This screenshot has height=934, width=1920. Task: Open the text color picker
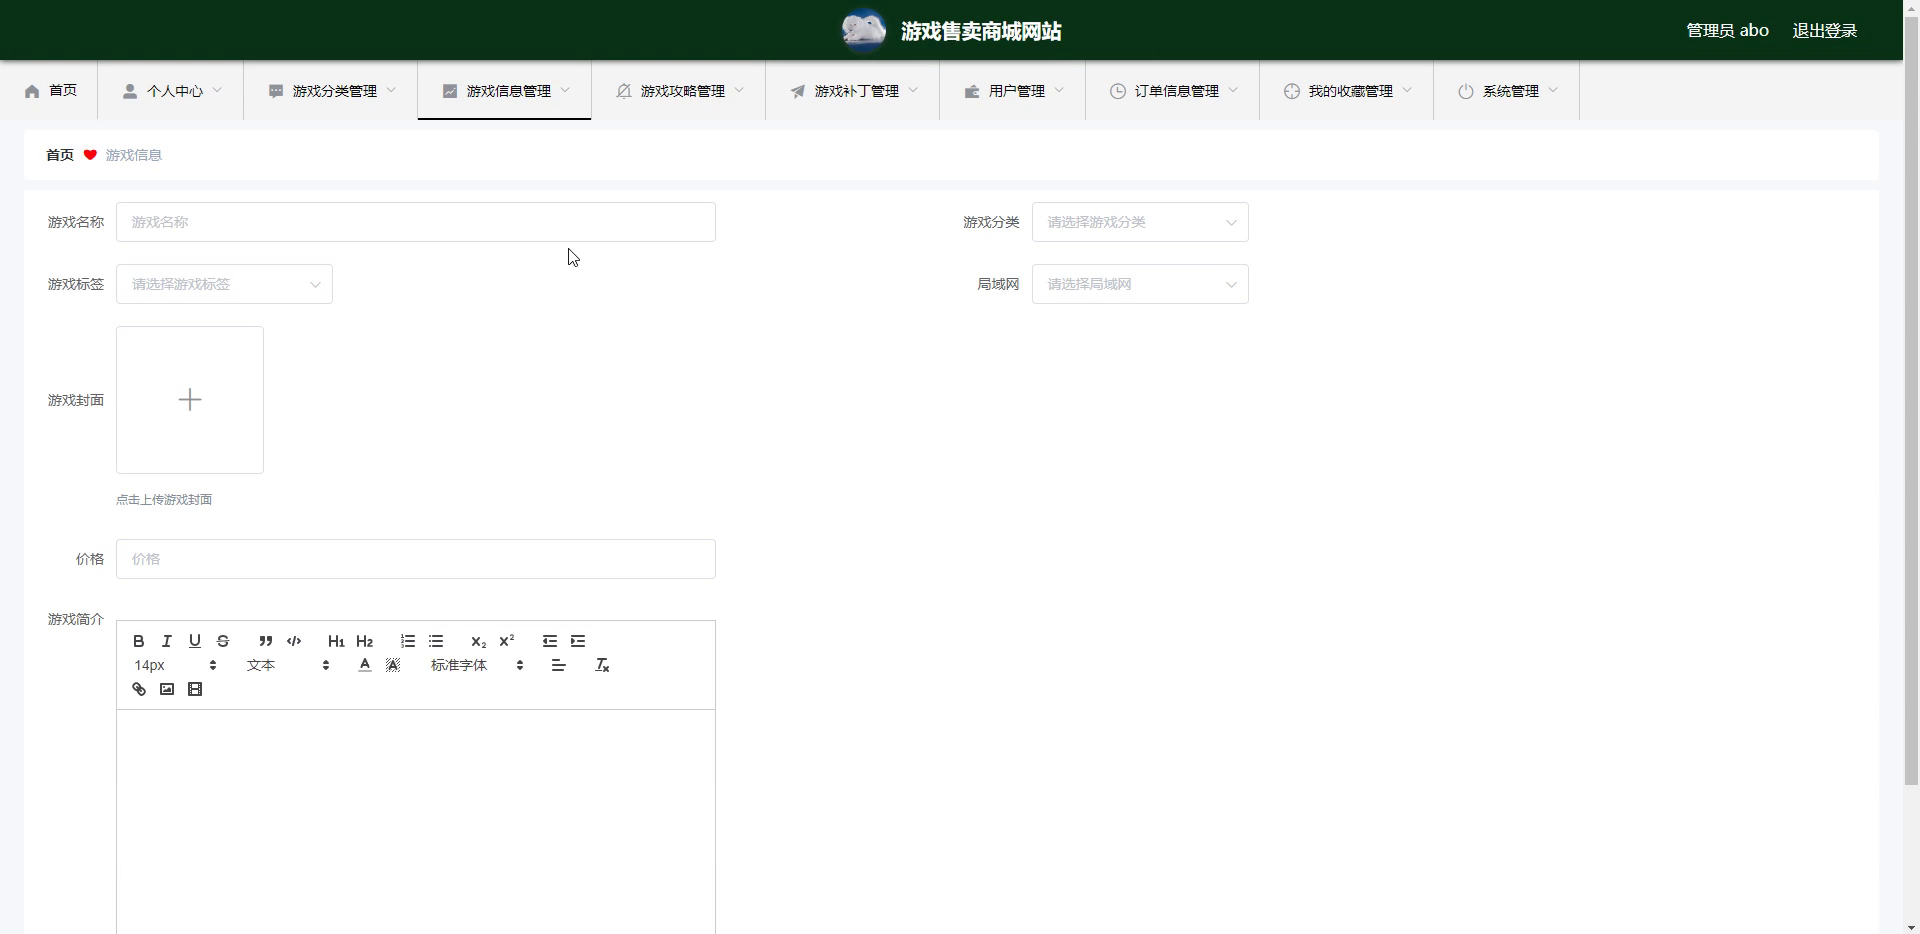point(365,665)
